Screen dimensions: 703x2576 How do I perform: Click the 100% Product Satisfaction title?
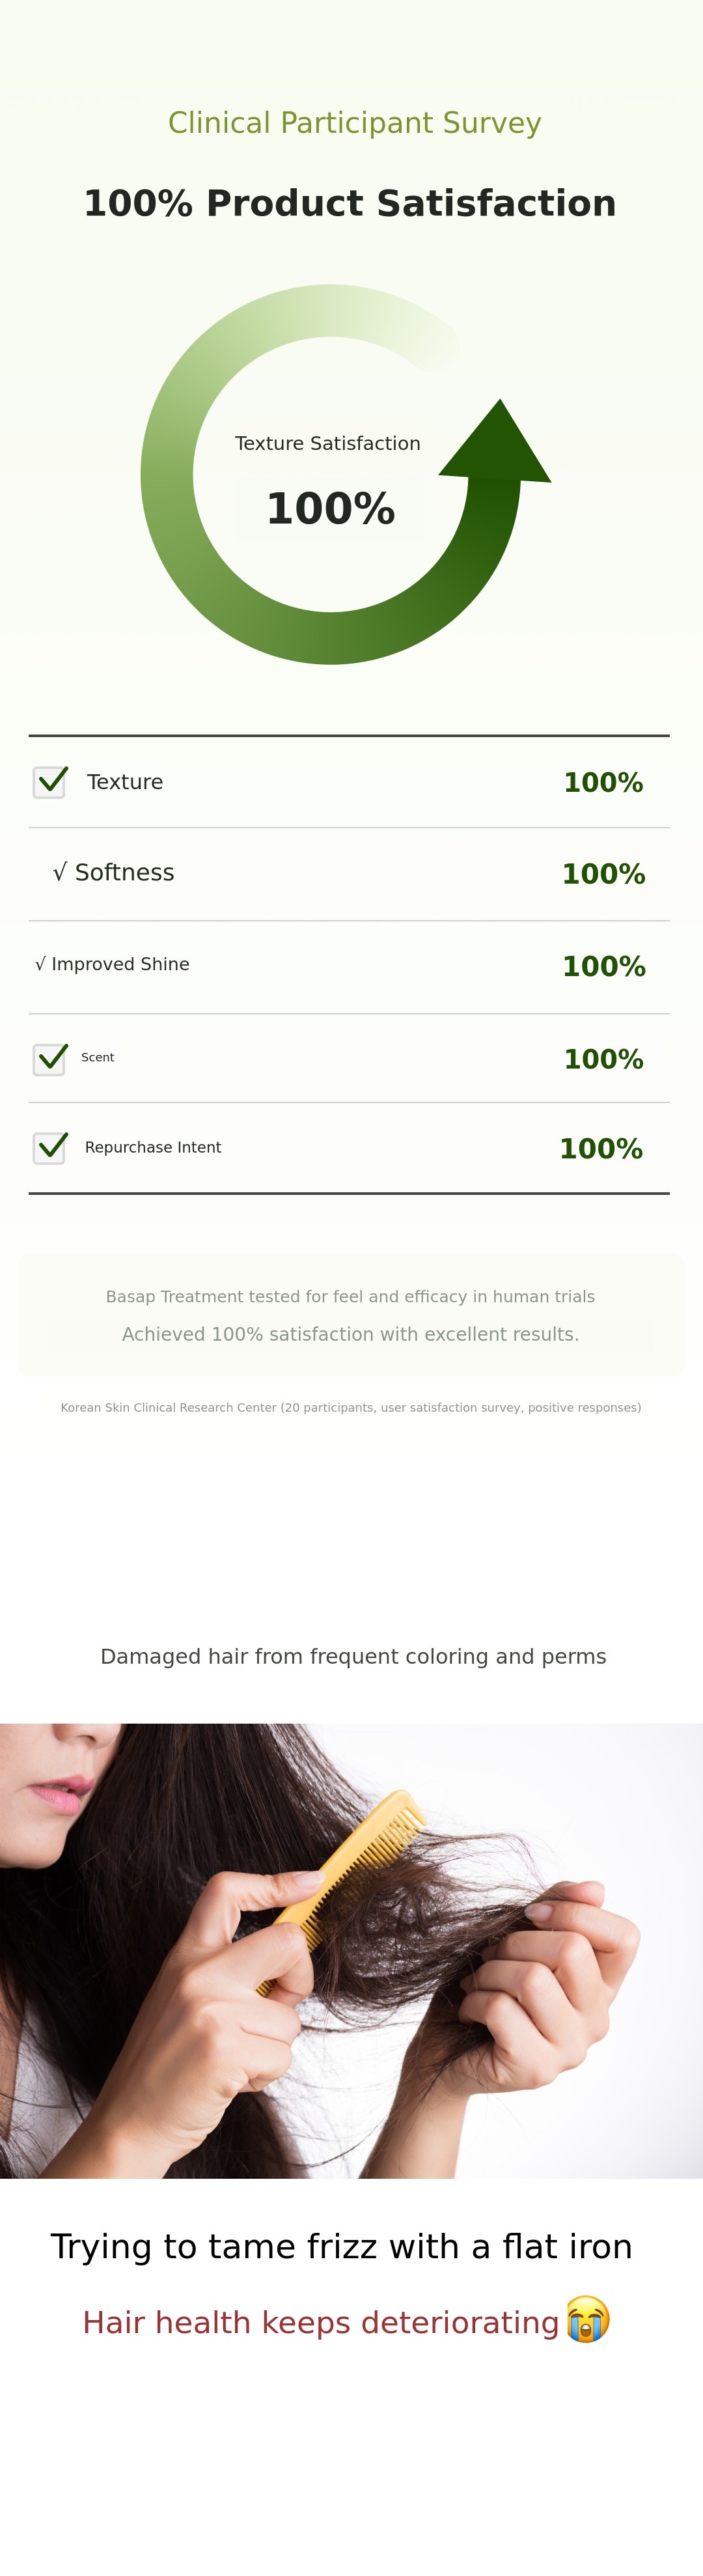pos(350,203)
